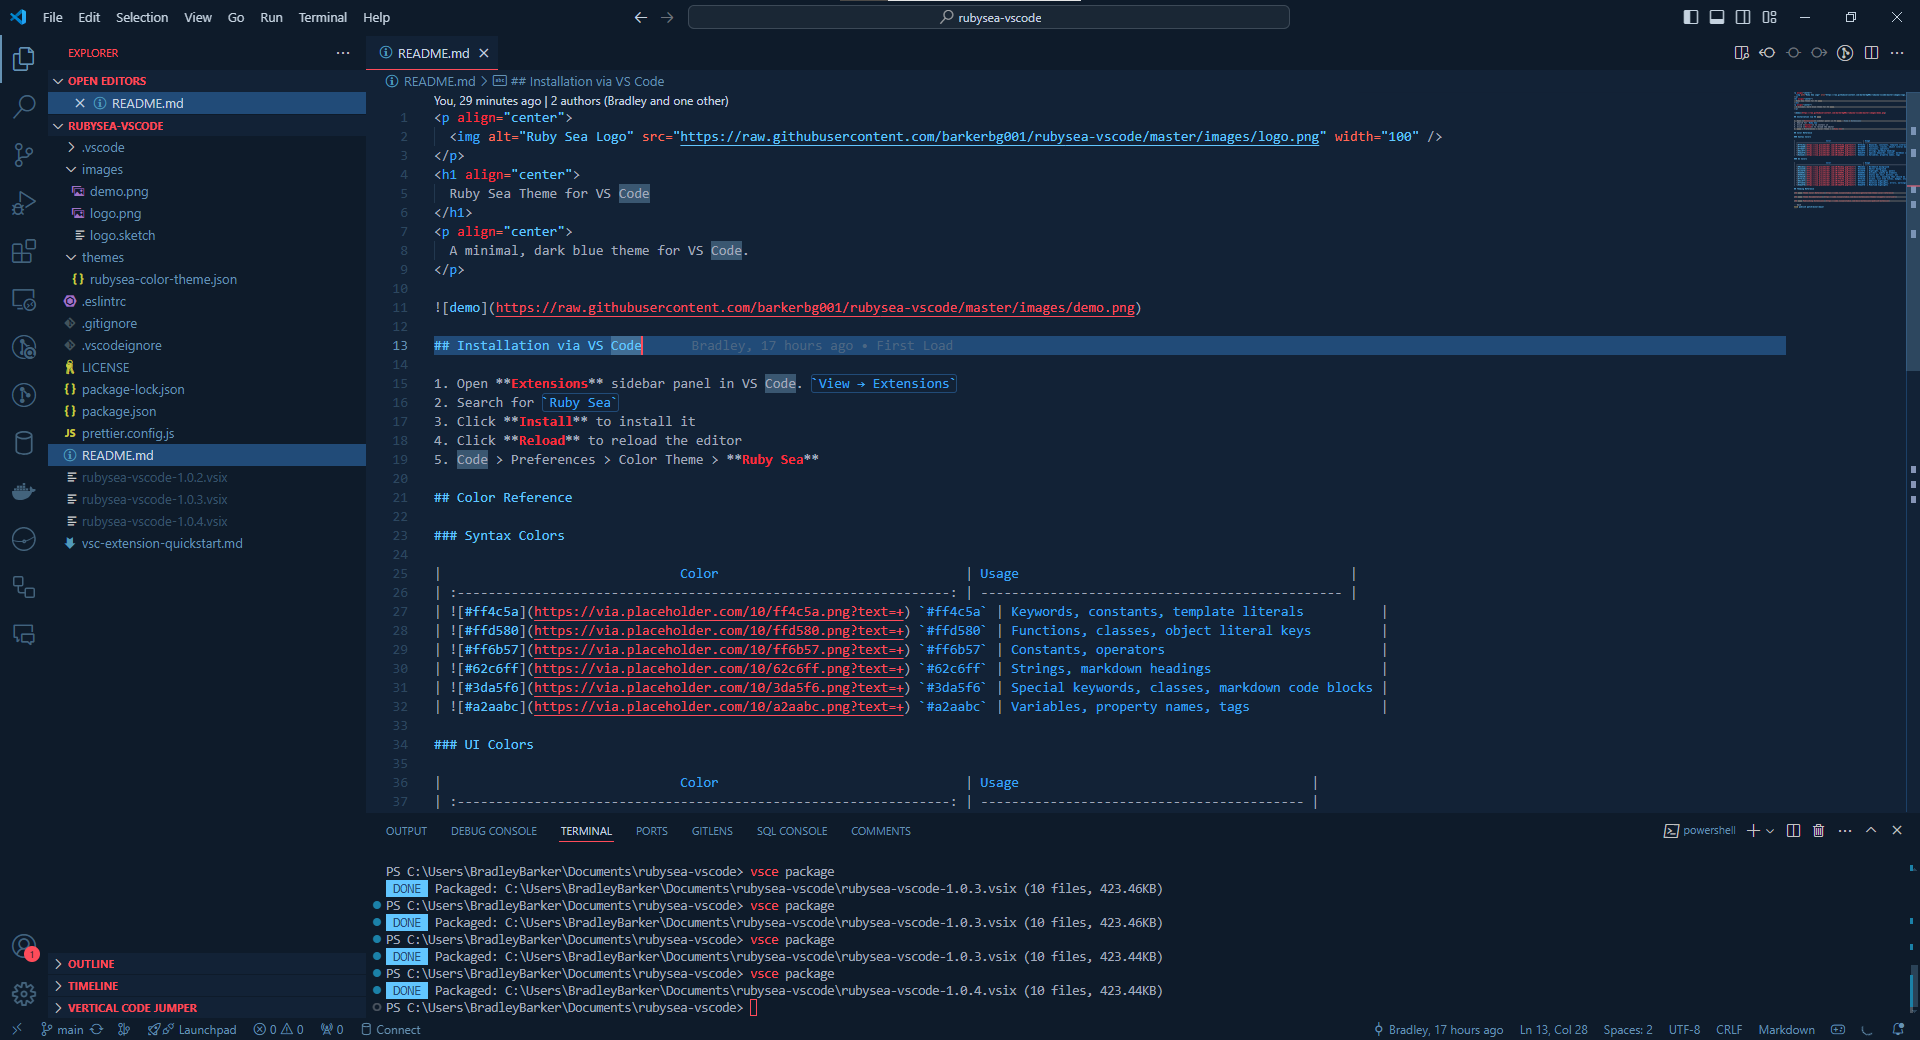
Task: Click Go Forward arrow in title bar
Action: coord(667,17)
